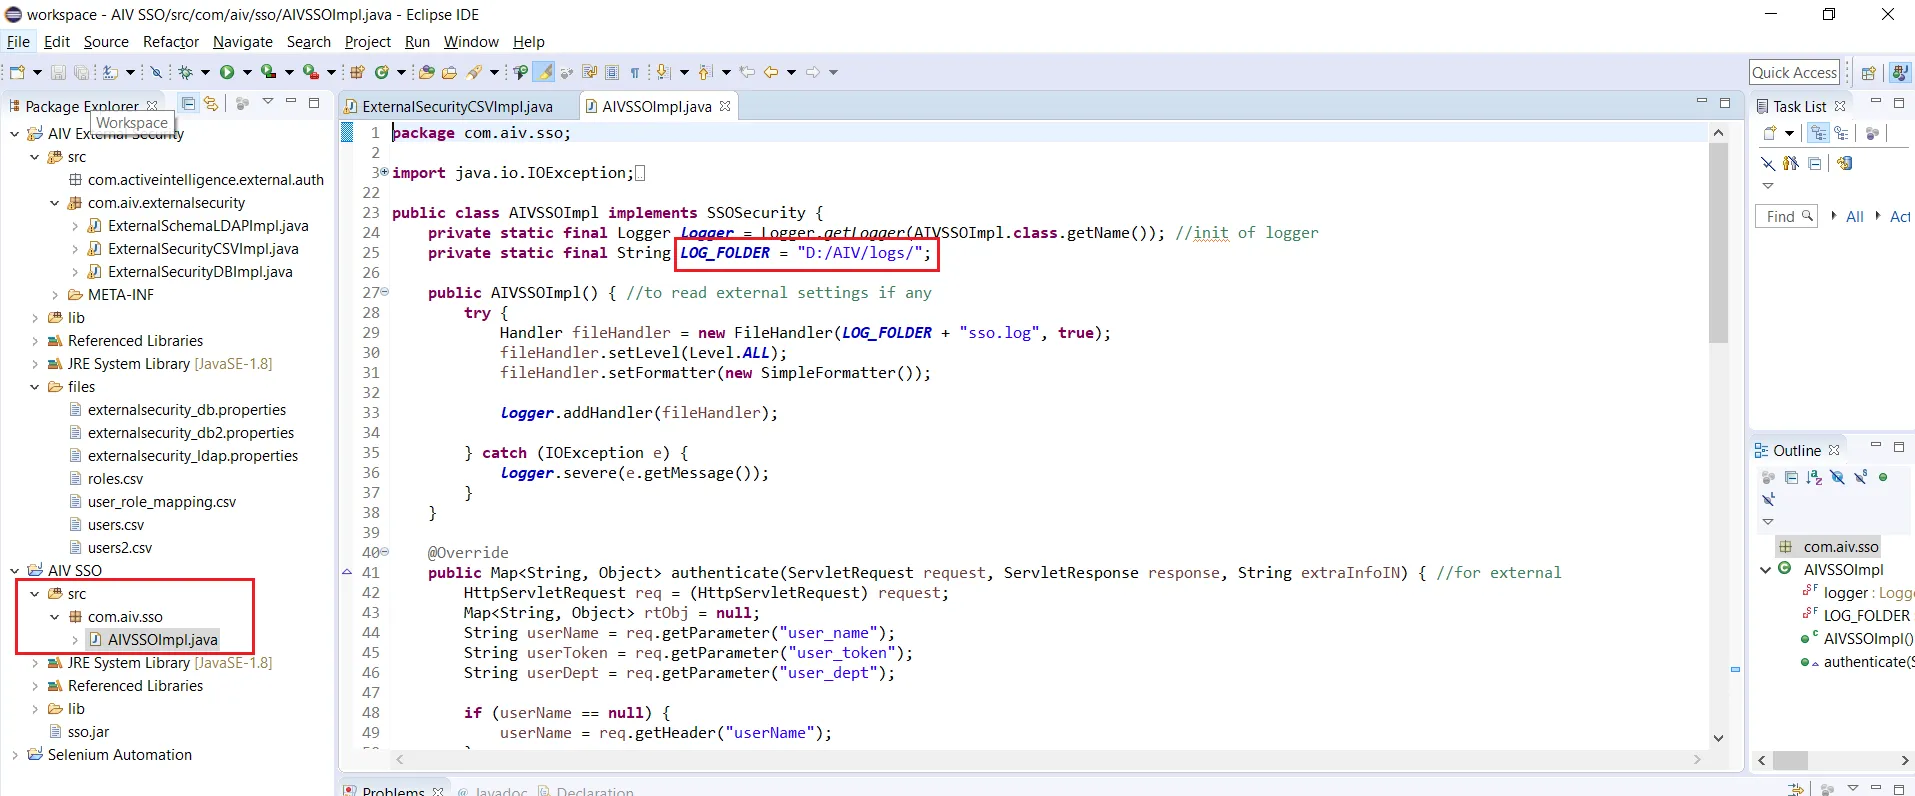Click Previous Annotation arrow icon
Viewport: 1915px width, 796px height.
[704, 72]
